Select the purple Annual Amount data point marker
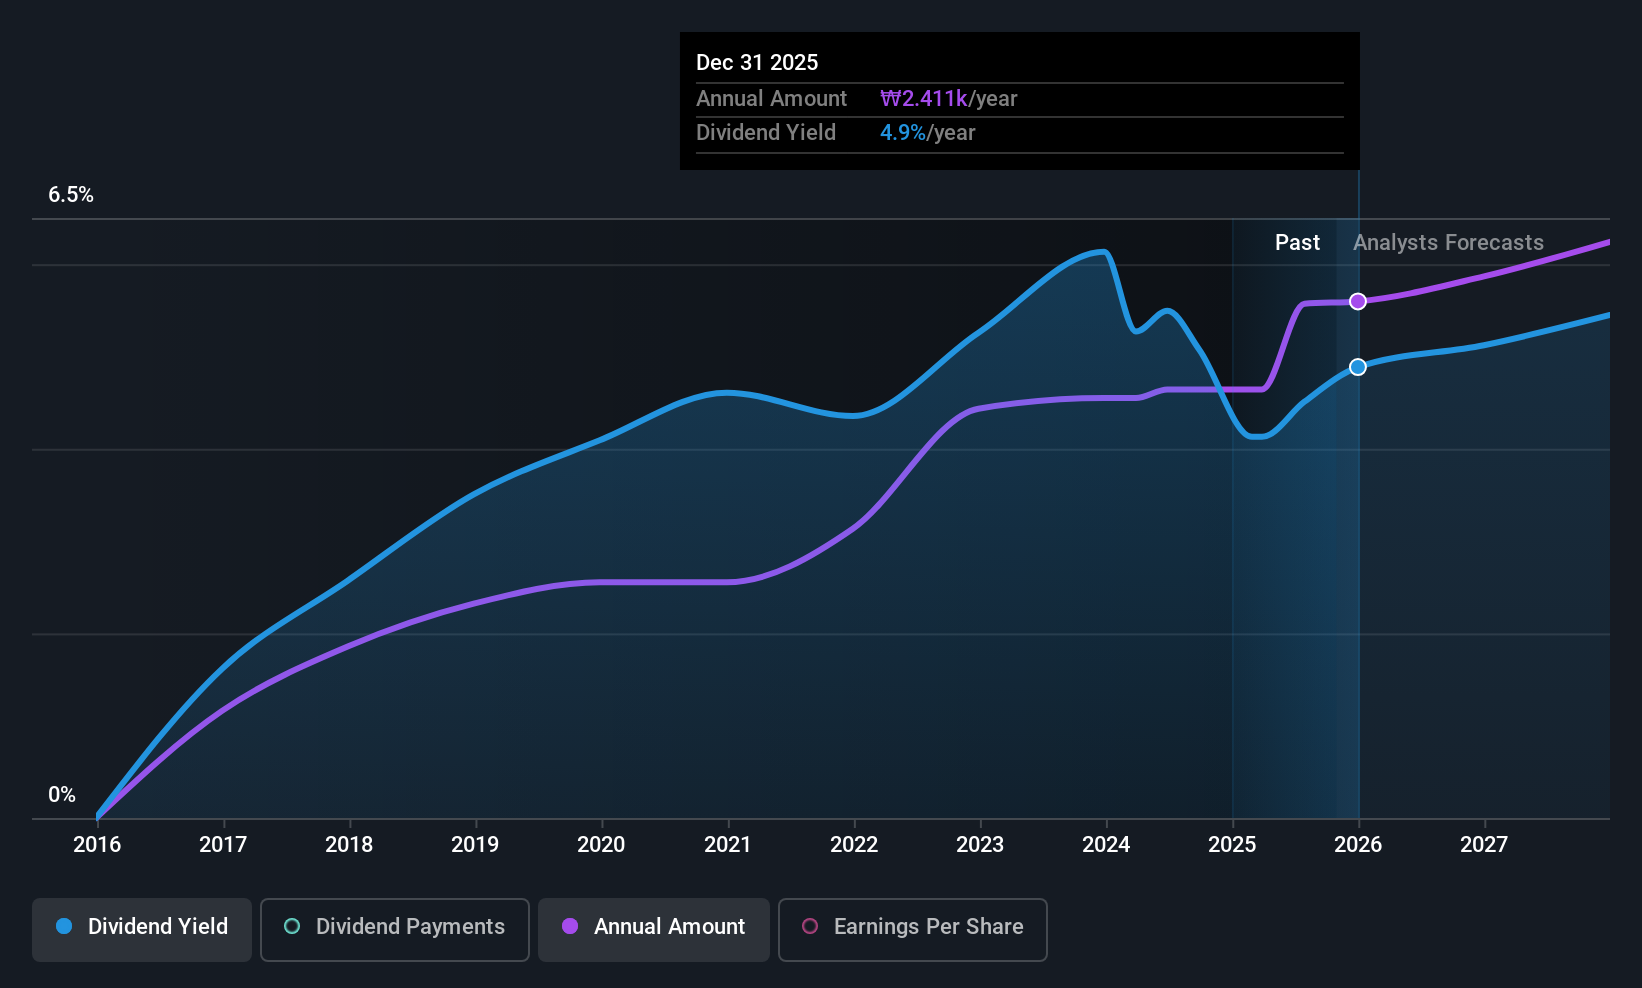This screenshot has width=1642, height=988. [x=1358, y=301]
